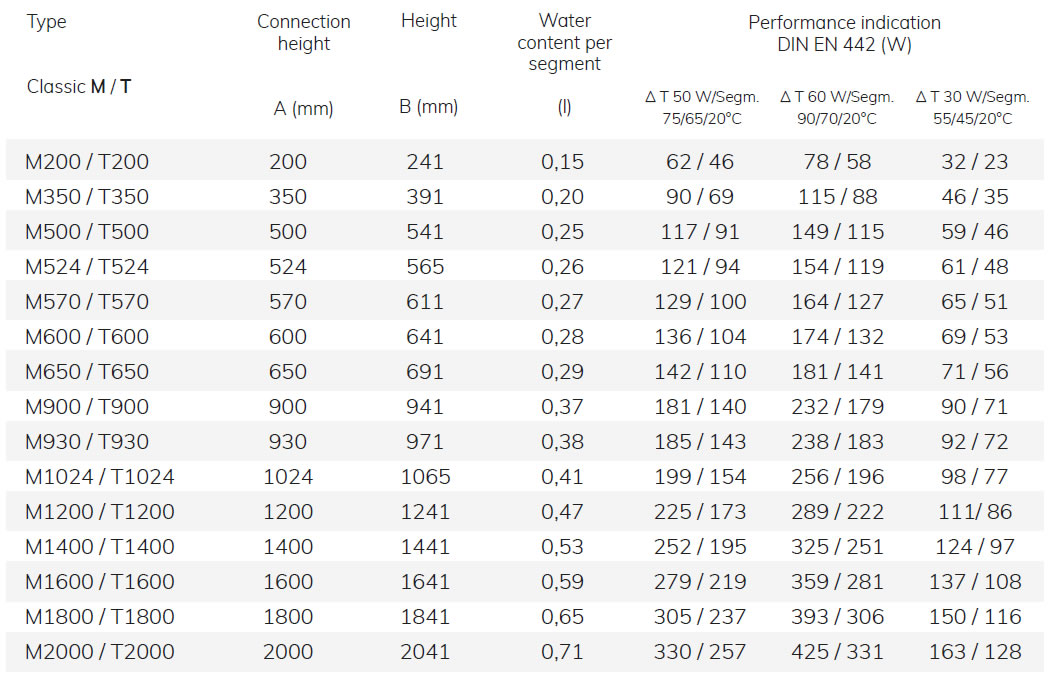Click the Classic M / T label
The image size is (1055, 684).
[79, 87]
